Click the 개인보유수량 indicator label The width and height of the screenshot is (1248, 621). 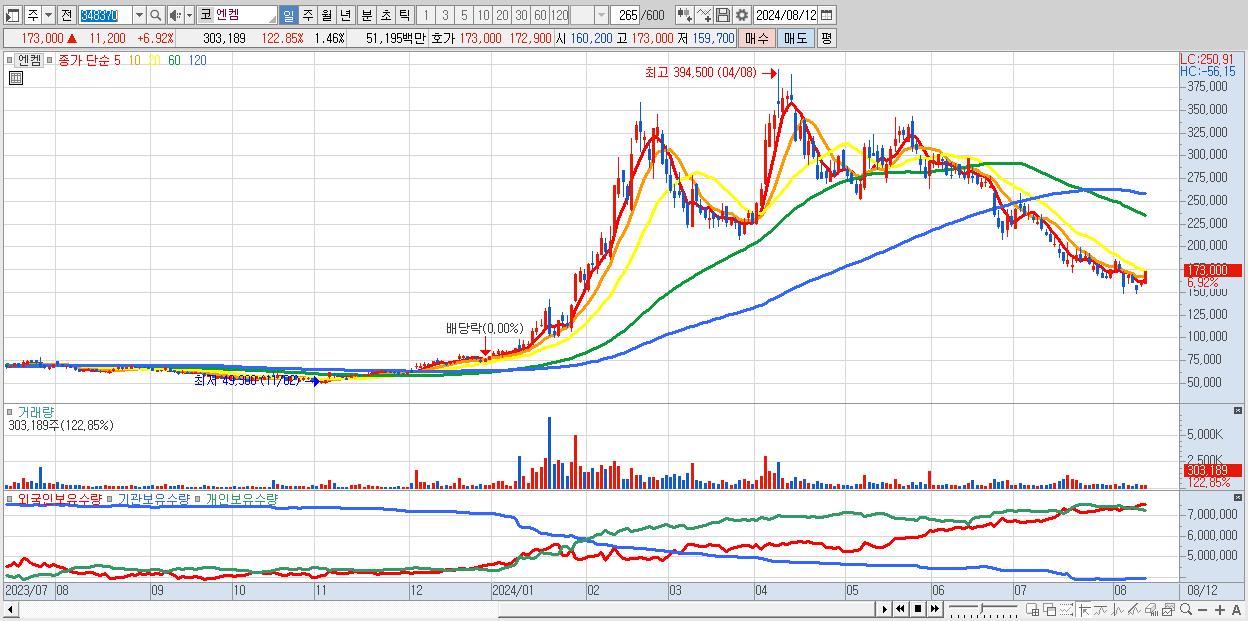pyautogui.click(x=241, y=498)
